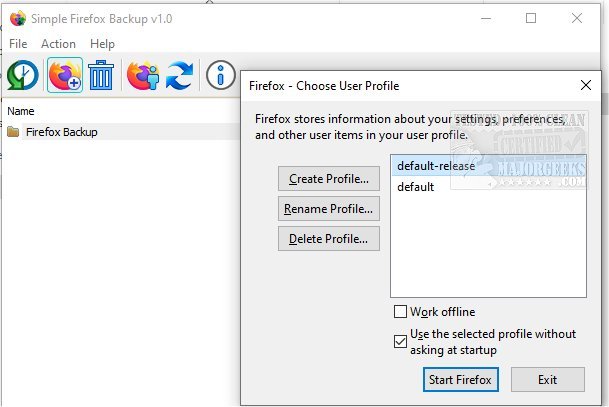The height and width of the screenshot is (407, 609).
Task: Close the Simple Firefox Backup window
Action: point(577,18)
